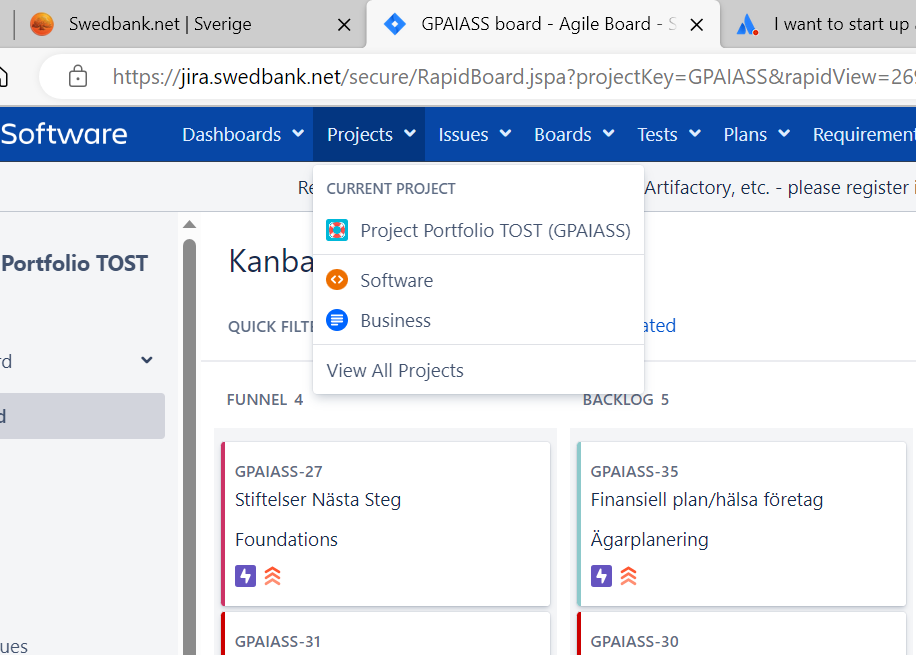This screenshot has width=916, height=655.
Task: Click the Jira diamond favicon on GPAIASS tab
Action: coord(395,24)
